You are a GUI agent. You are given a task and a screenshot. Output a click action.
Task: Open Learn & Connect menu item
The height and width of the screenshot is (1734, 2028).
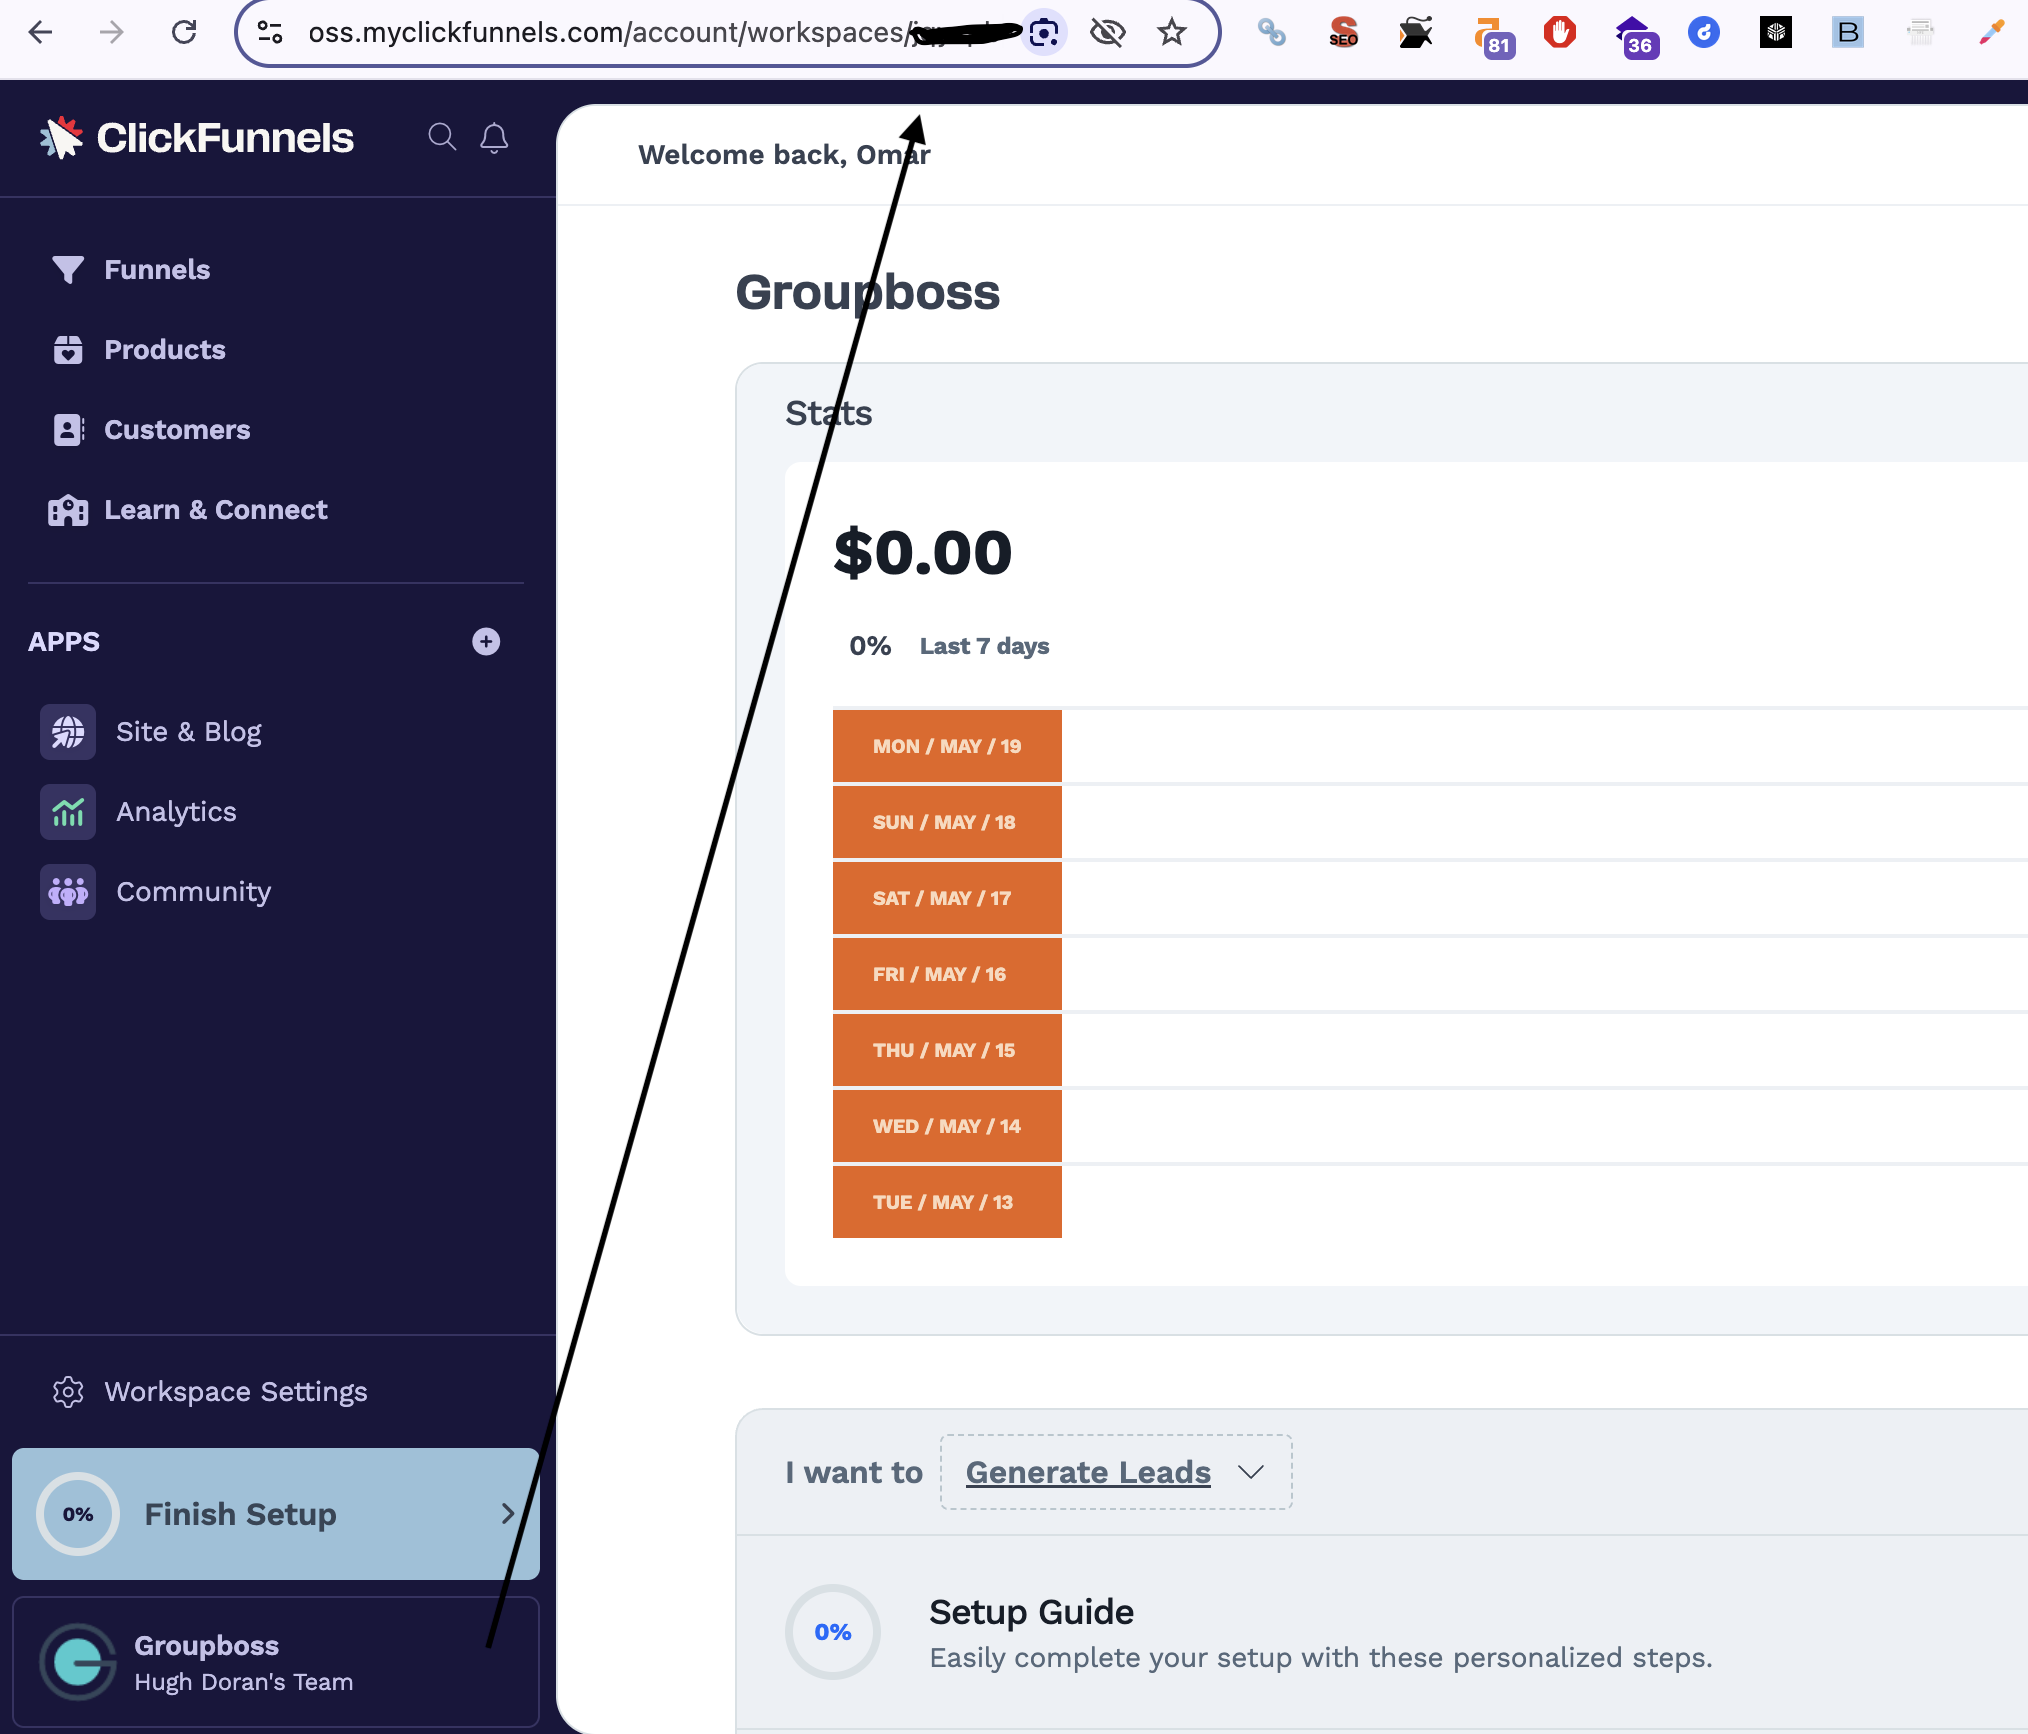tap(215, 510)
